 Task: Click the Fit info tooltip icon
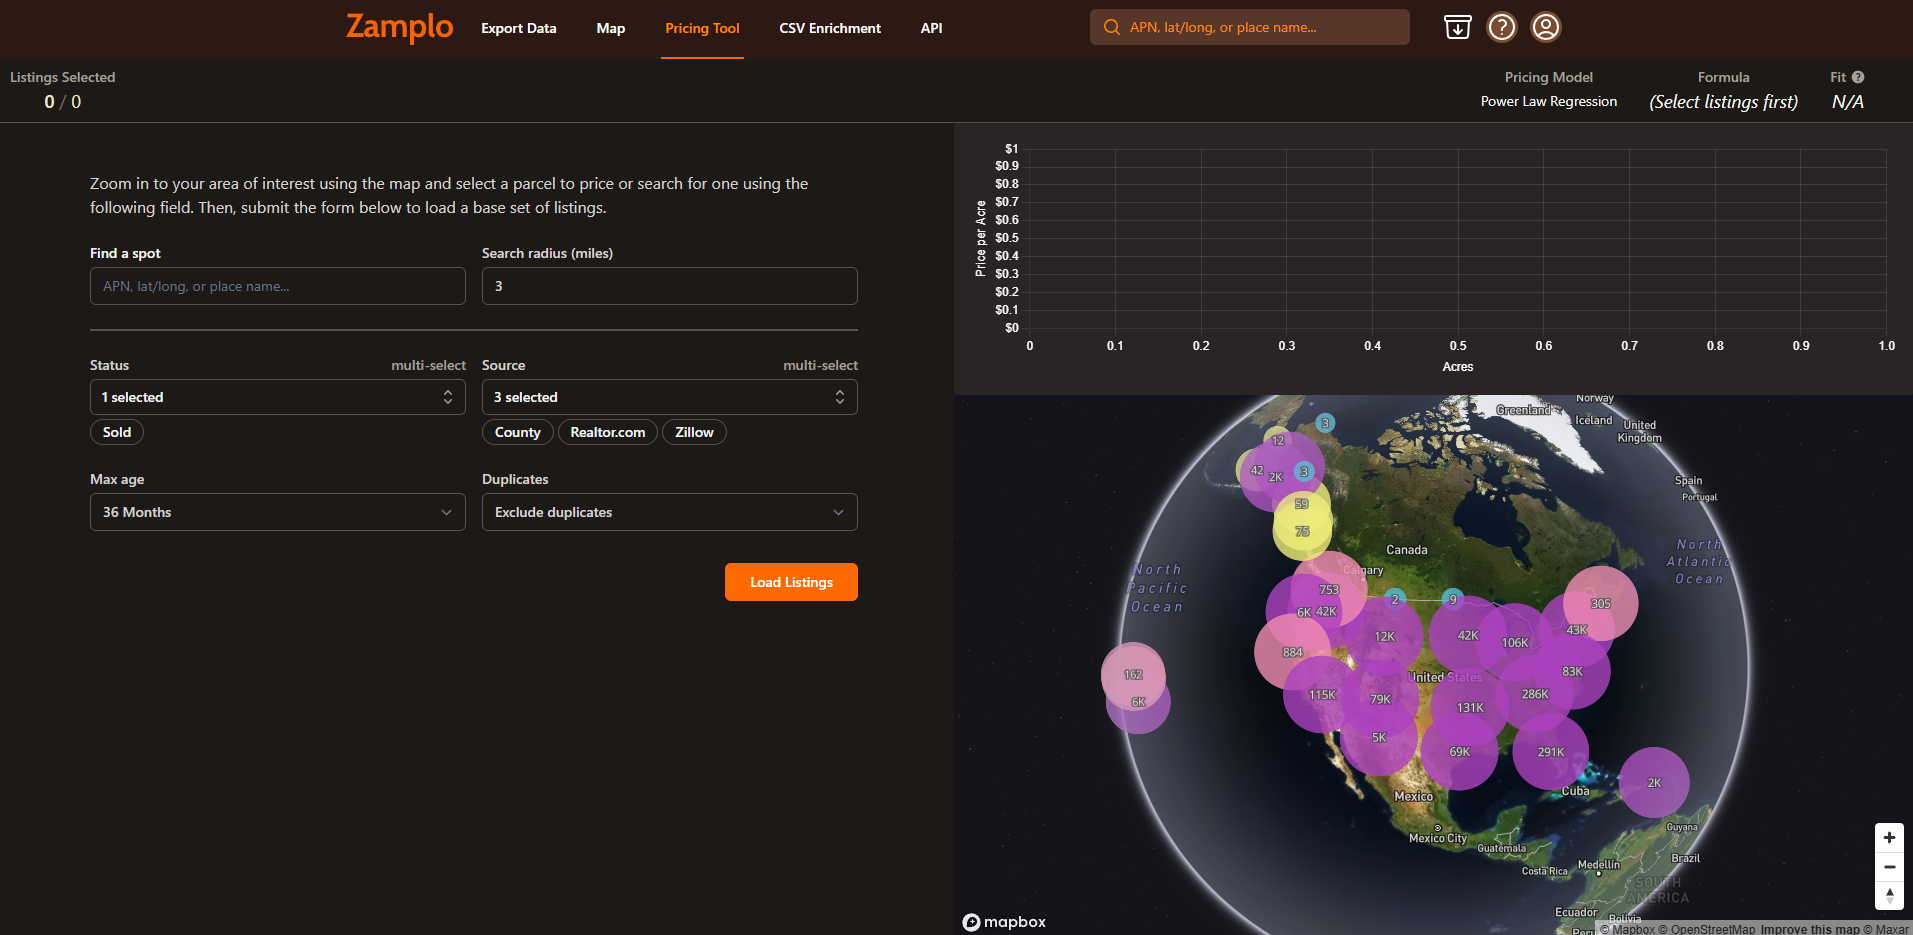[x=1857, y=77]
